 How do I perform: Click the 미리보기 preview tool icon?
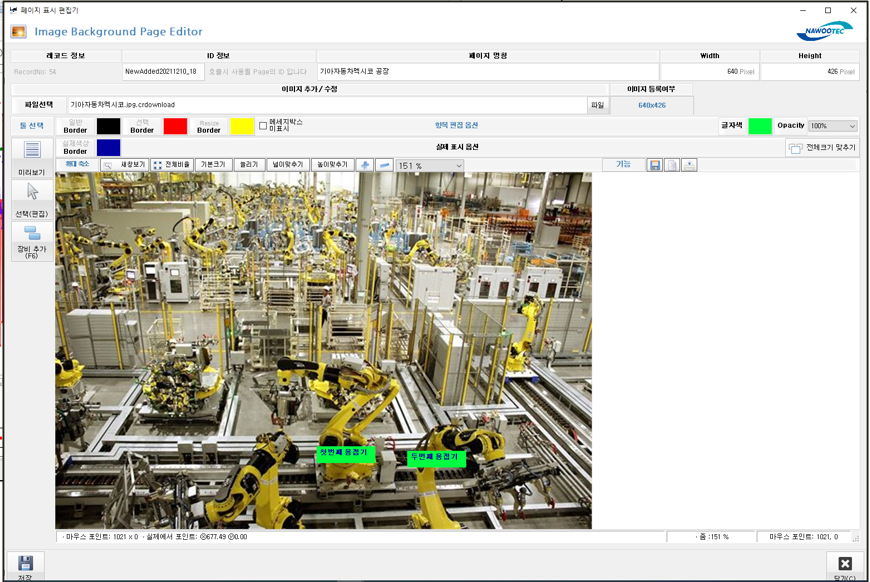(32, 150)
